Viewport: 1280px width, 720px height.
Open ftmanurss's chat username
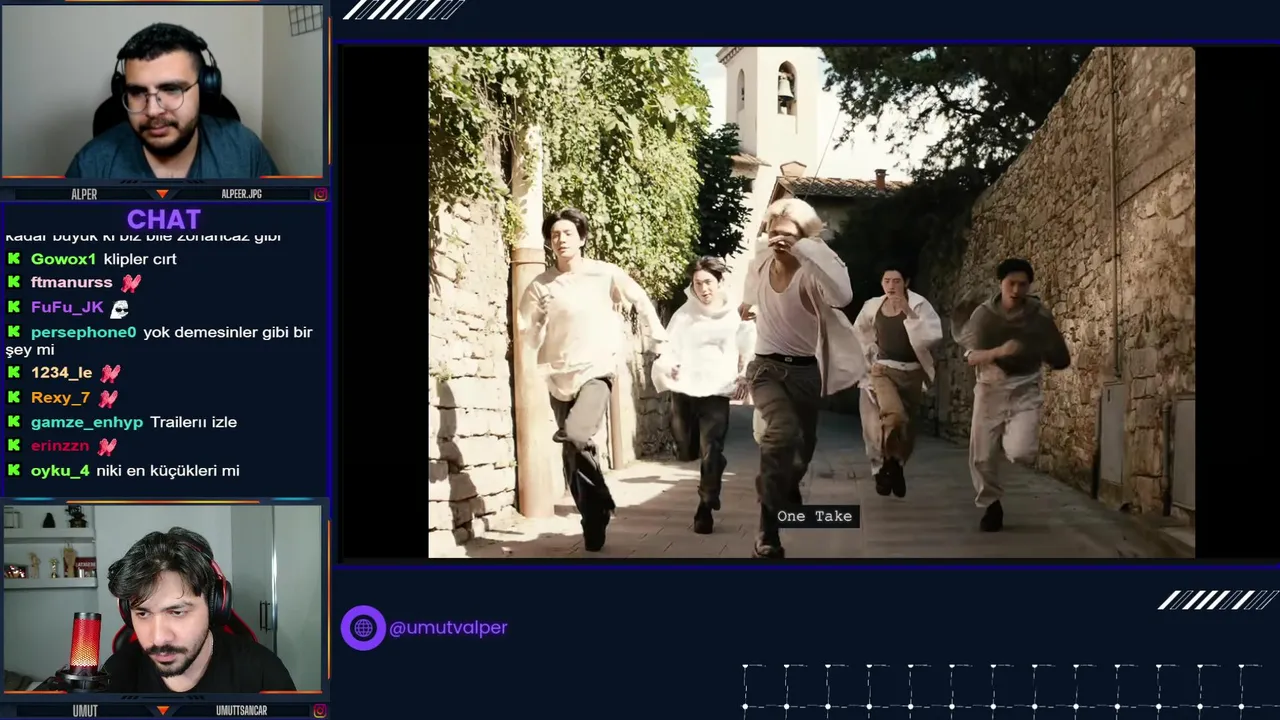point(72,283)
